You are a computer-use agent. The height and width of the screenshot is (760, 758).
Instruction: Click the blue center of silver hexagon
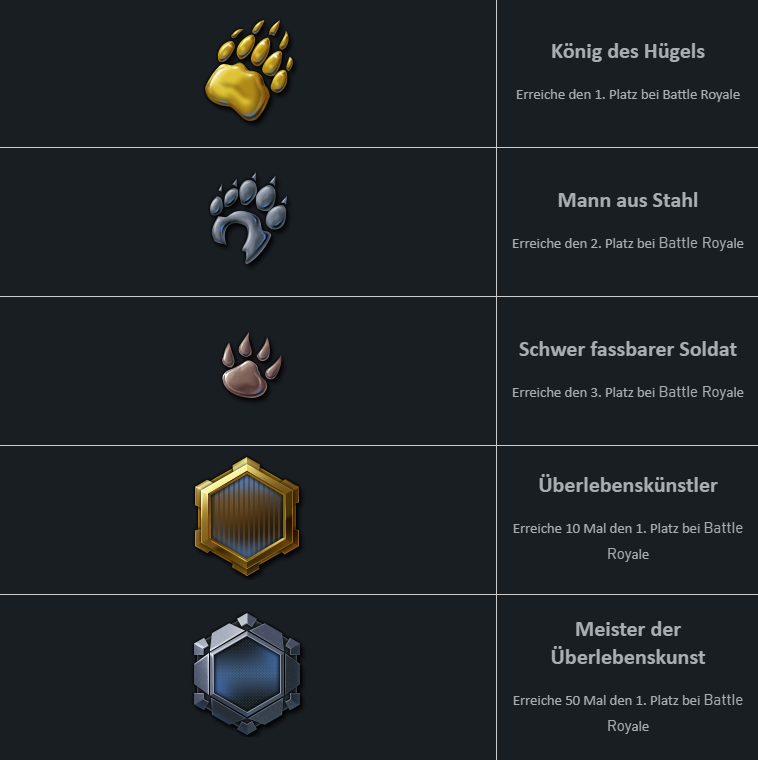pyautogui.click(x=247, y=674)
